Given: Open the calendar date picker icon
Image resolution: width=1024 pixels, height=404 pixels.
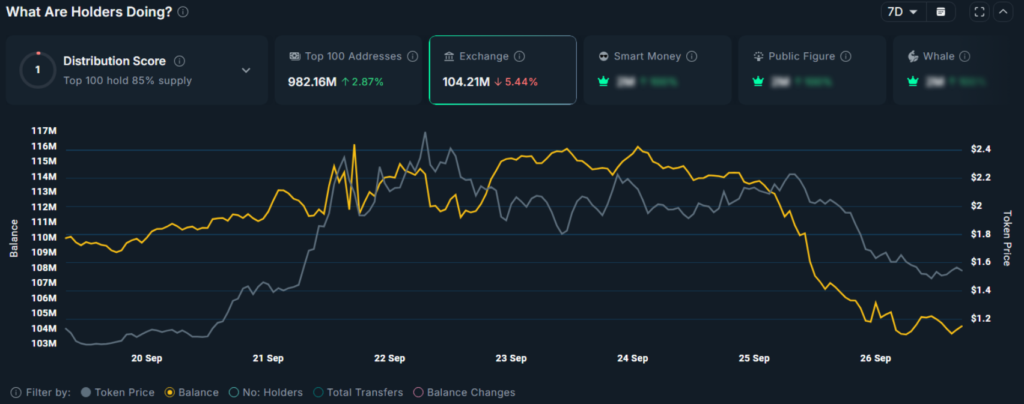Looking at the screenshot, I should [x=940, y=12].
